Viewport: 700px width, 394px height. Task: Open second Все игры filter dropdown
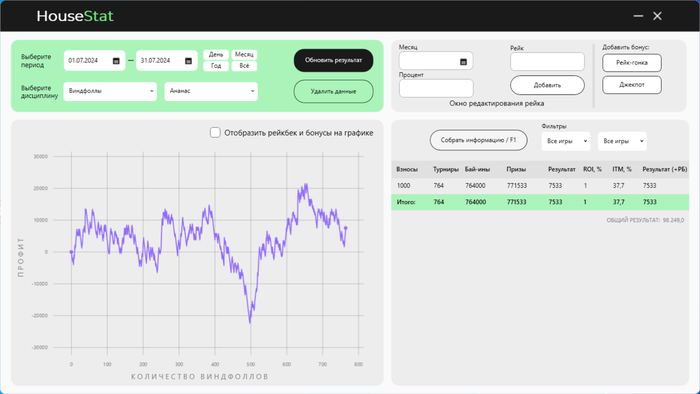click(622, 141)
